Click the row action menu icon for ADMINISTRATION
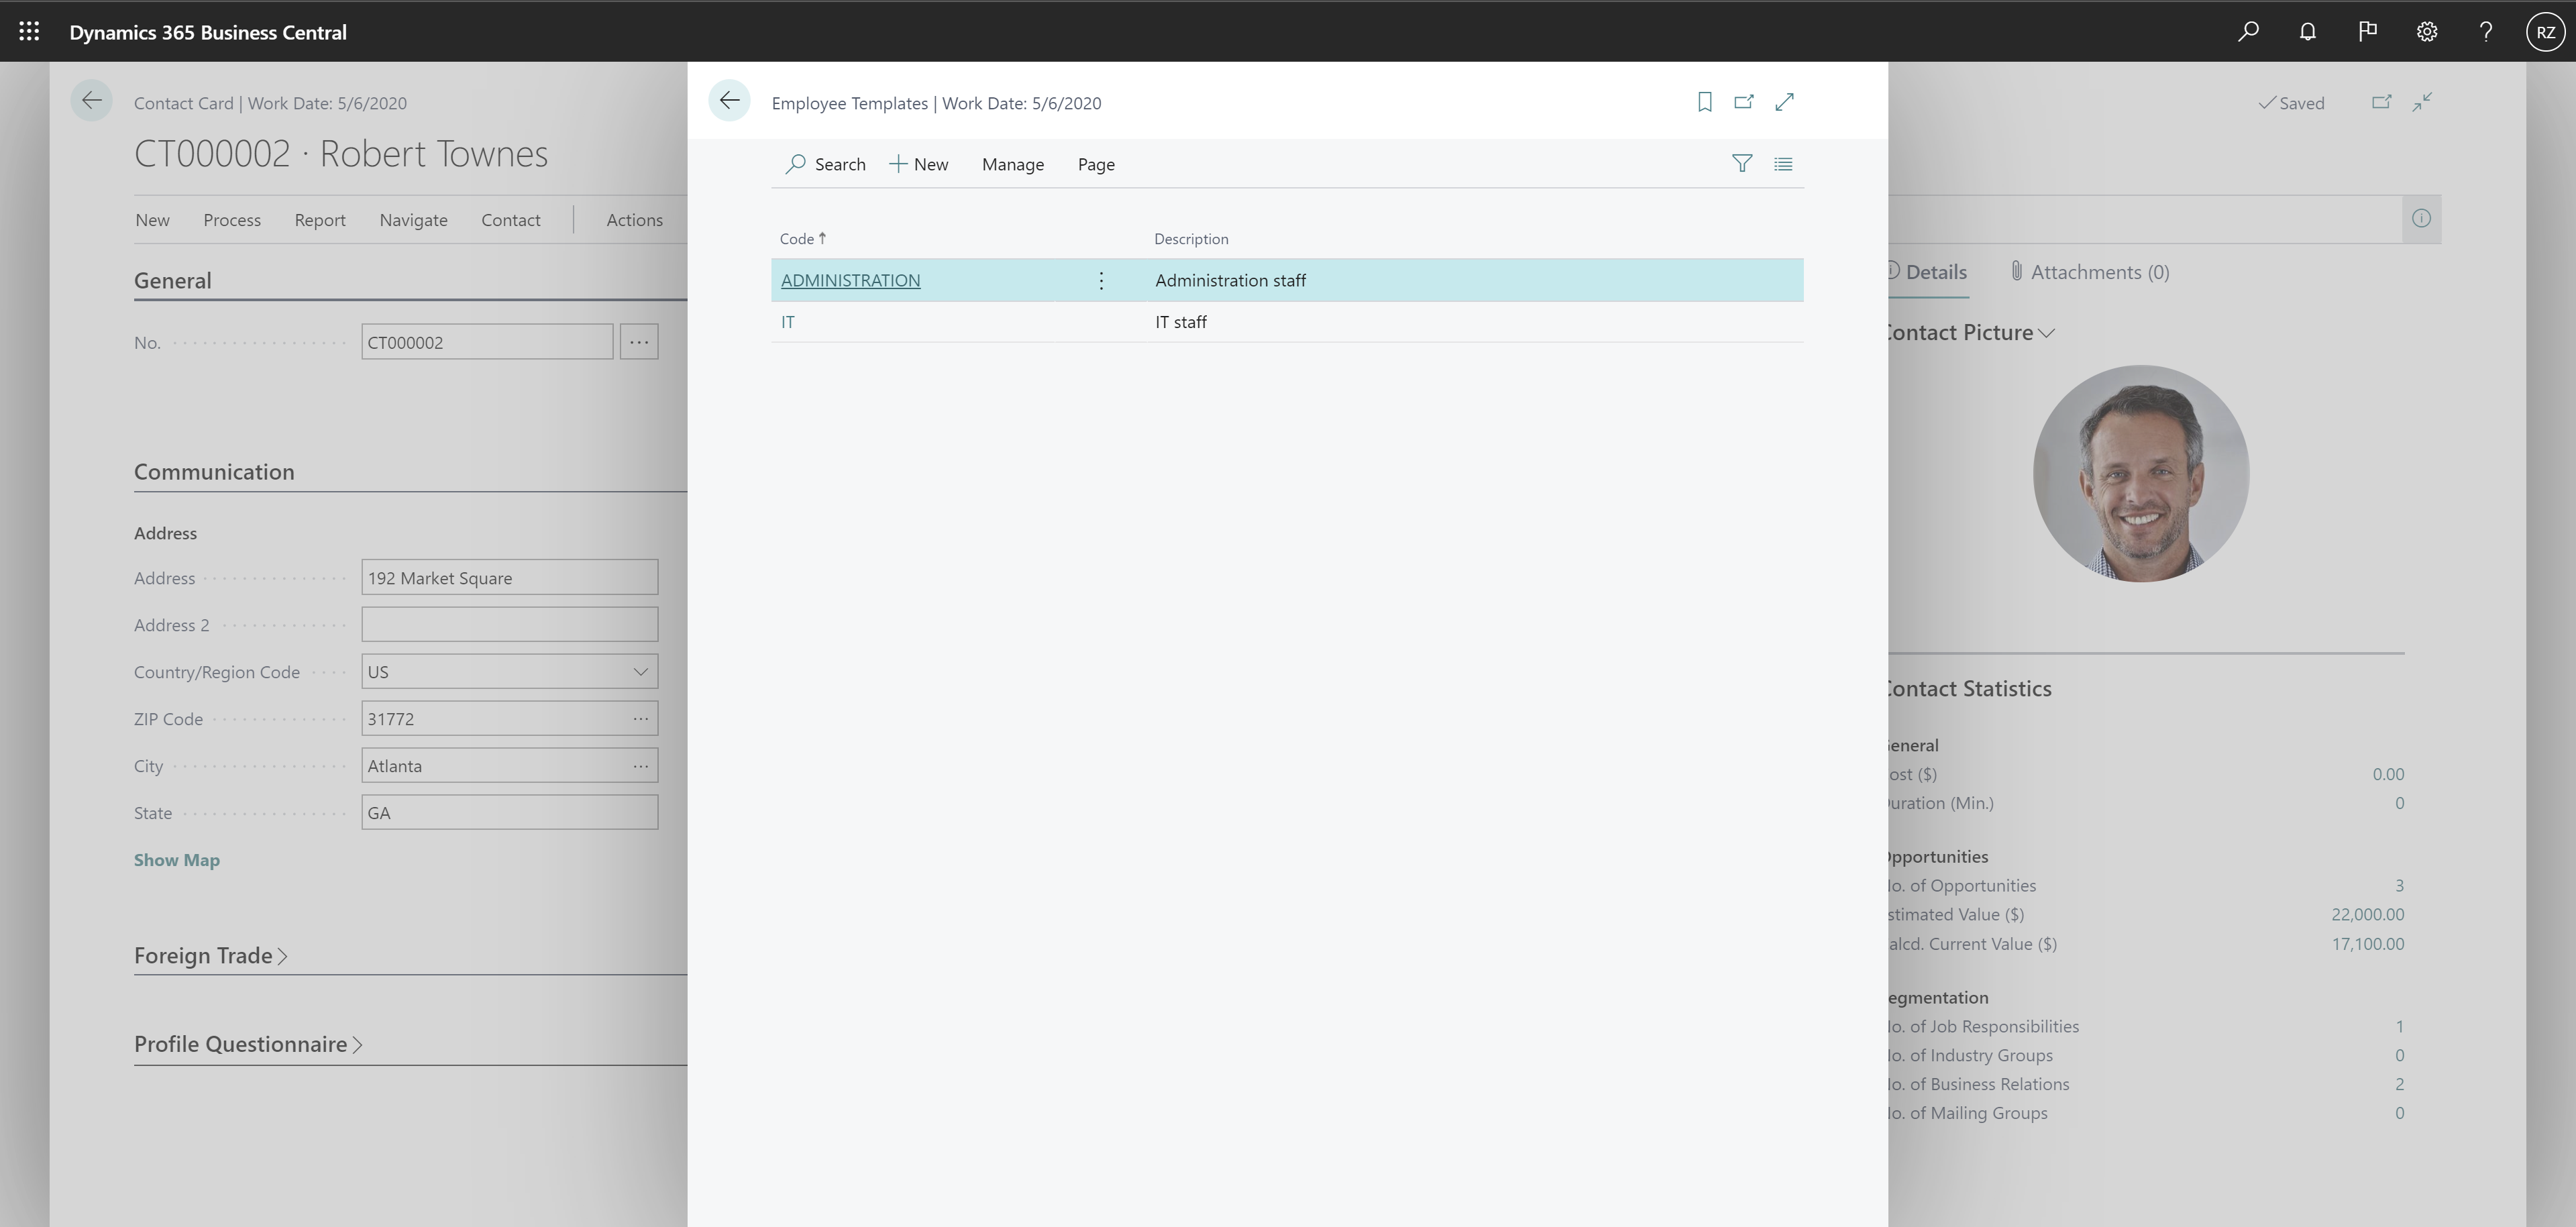The width and height of the screenshot is (2576, 1227). pos(1102,279)
